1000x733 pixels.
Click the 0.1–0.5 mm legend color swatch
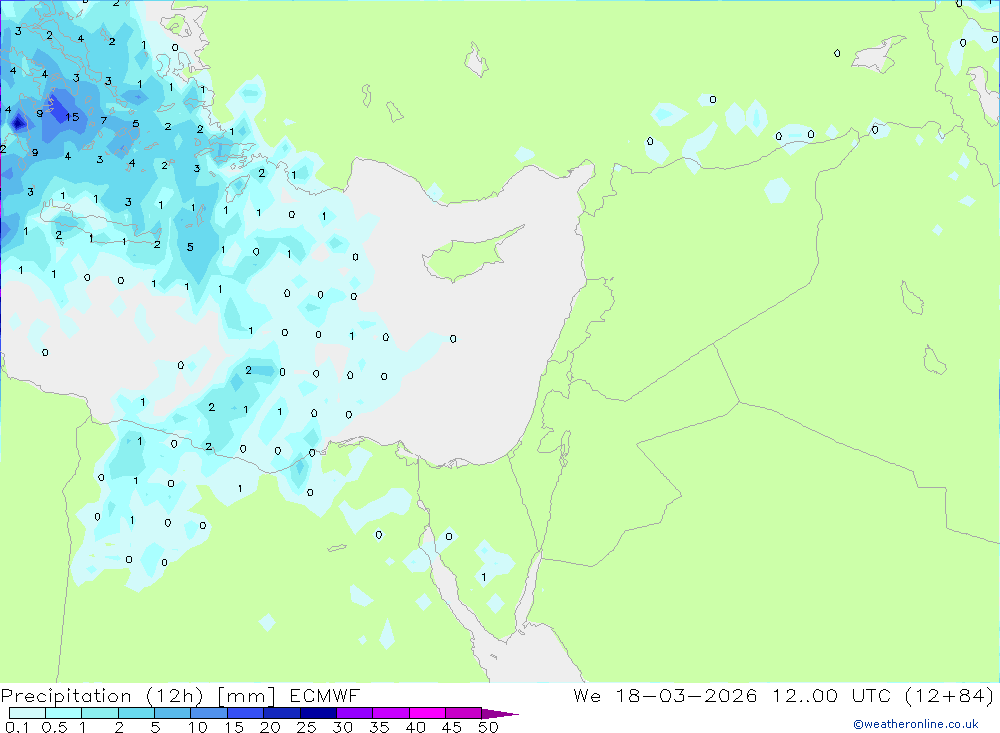pos(27,713)
